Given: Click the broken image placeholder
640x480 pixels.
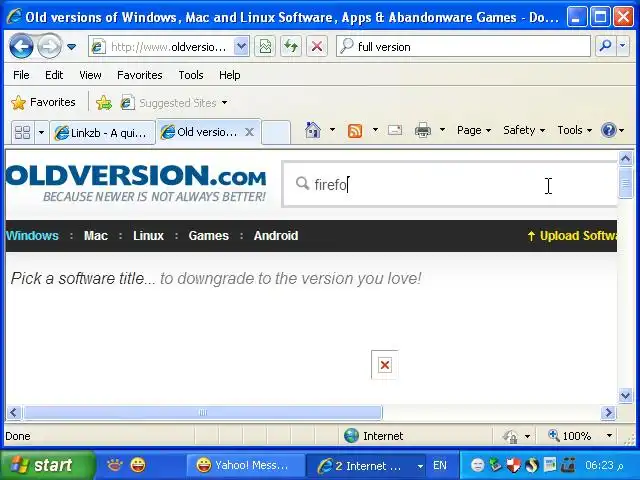Looking at the screenshot, I should (384, 365).
